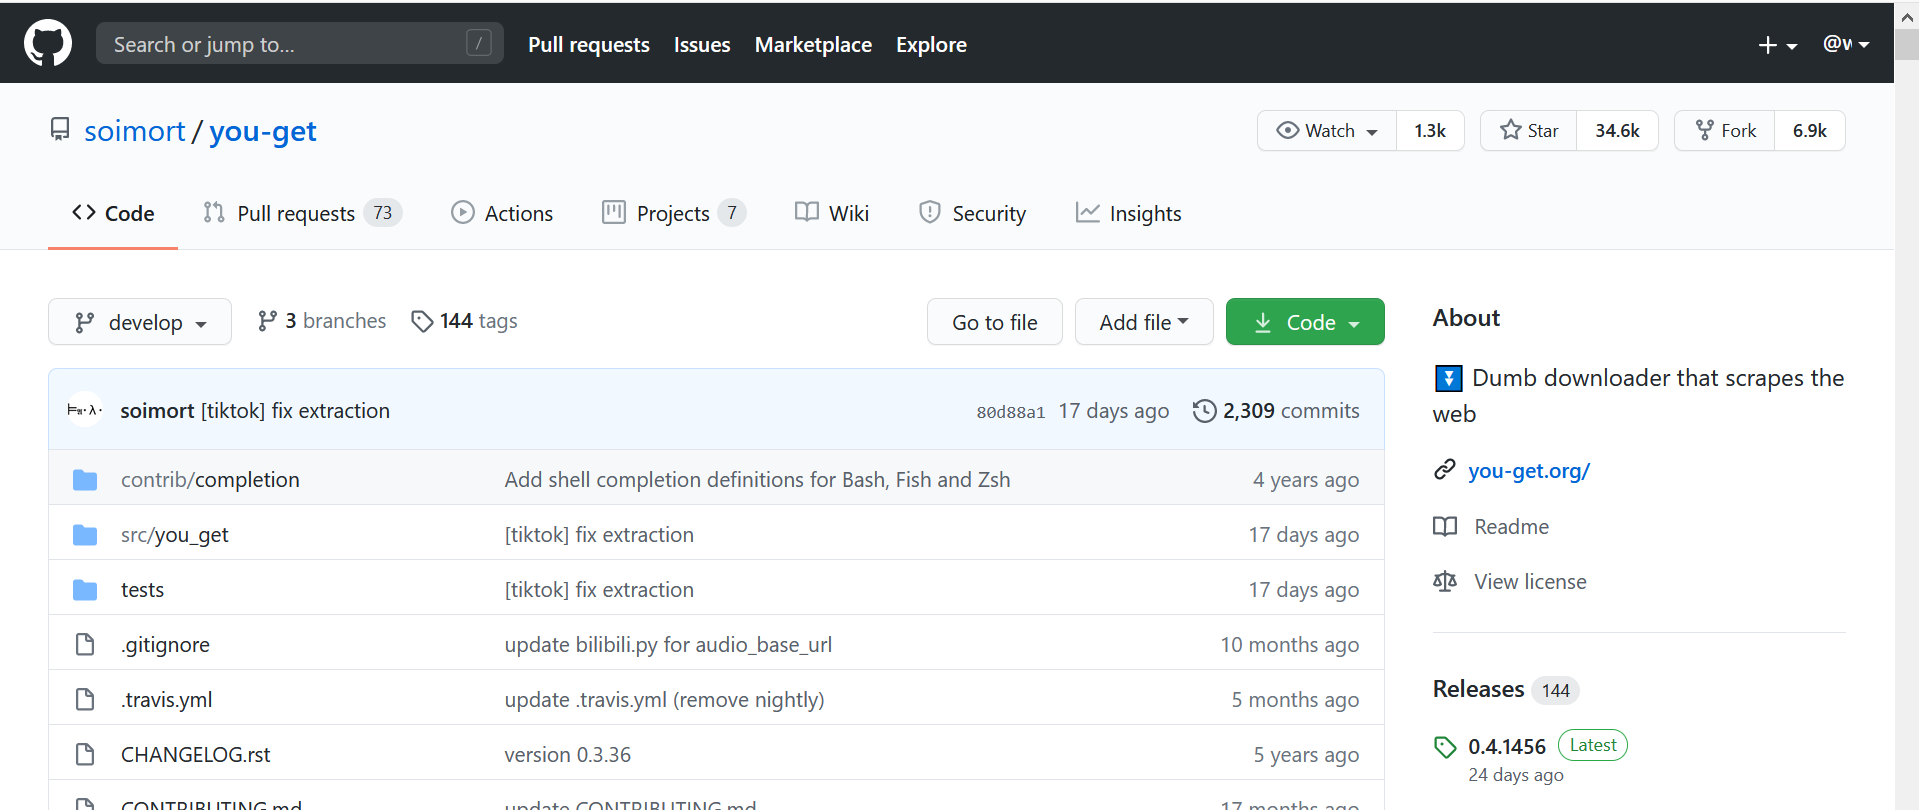This screenshot has height=810, width=1919.
Task: Open the GitHub home logo
Action: [48, 44]
